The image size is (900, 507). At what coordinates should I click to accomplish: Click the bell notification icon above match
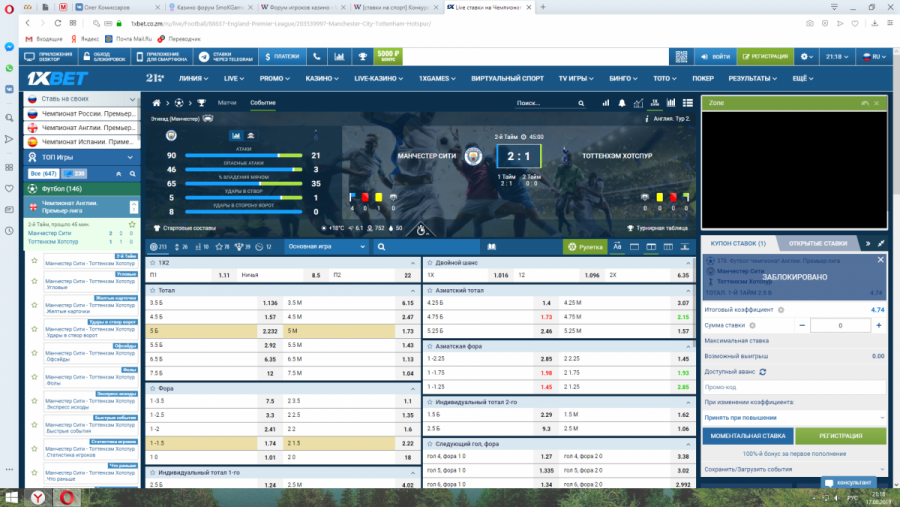coord(620,102)
